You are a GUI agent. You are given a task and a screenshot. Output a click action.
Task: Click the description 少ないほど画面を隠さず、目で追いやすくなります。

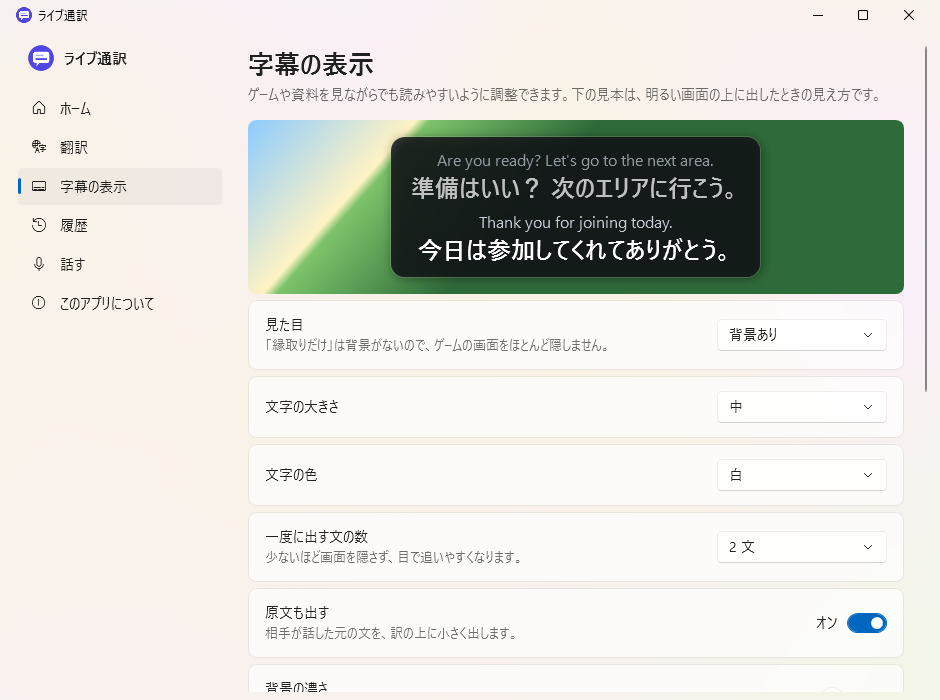click(394, 557)
